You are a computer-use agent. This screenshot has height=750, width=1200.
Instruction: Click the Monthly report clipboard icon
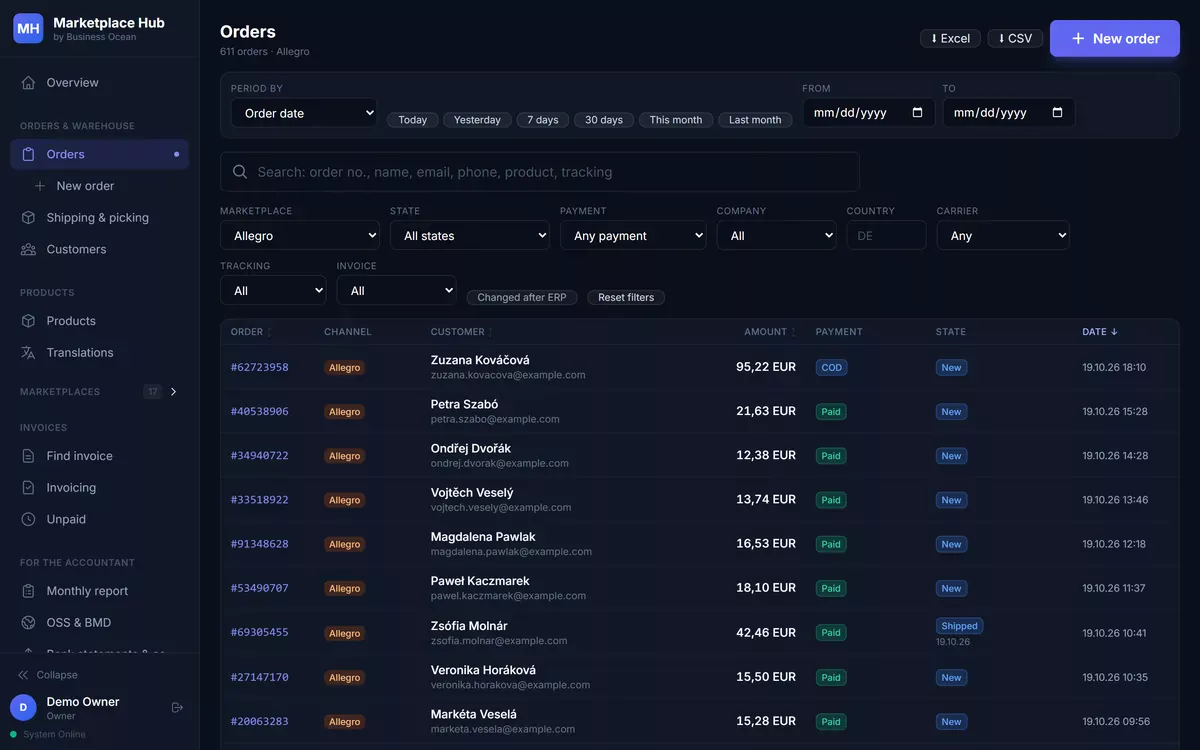[28, 591]
